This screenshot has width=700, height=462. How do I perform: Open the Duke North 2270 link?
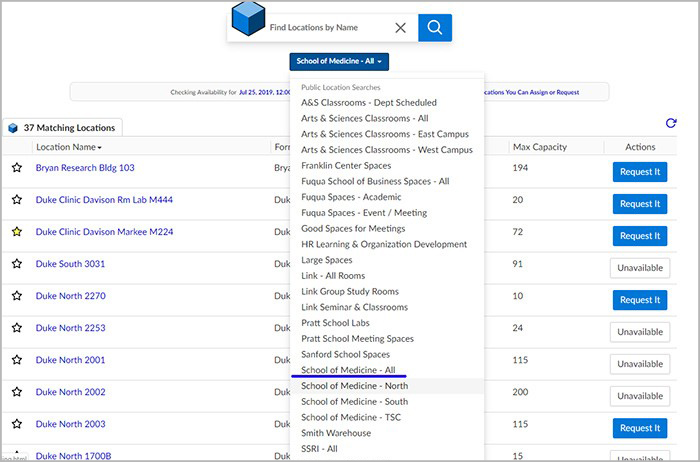point(71,296)
